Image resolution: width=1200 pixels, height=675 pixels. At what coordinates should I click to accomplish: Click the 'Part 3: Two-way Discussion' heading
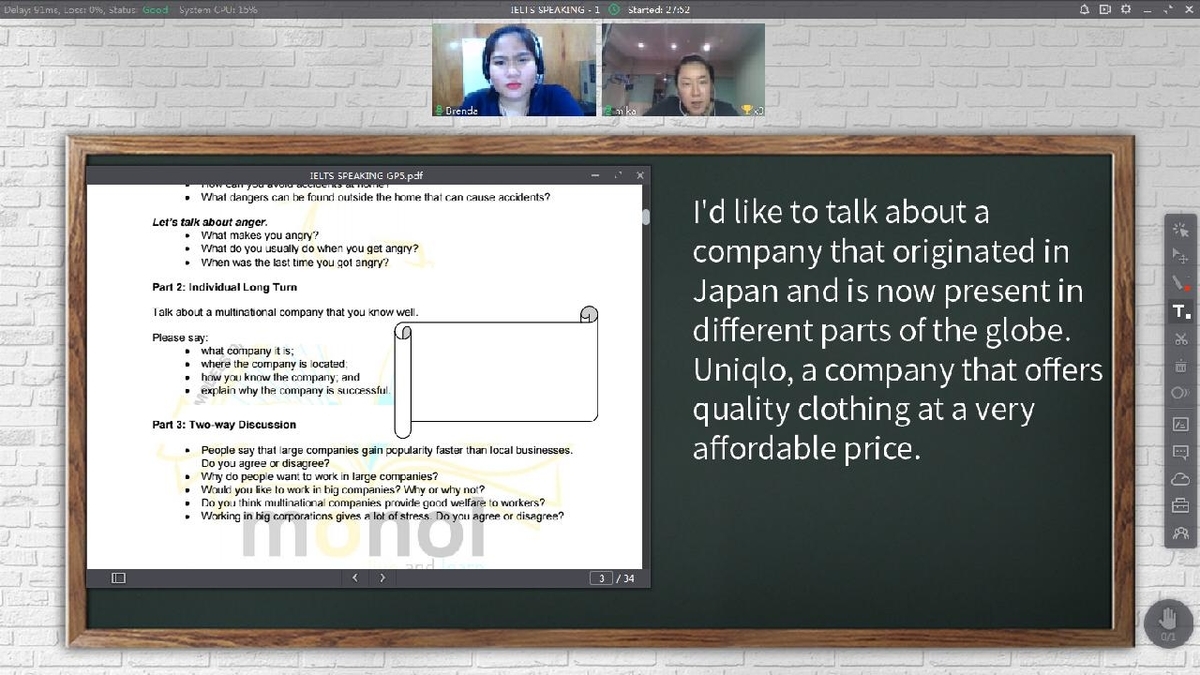coord(224,425)
